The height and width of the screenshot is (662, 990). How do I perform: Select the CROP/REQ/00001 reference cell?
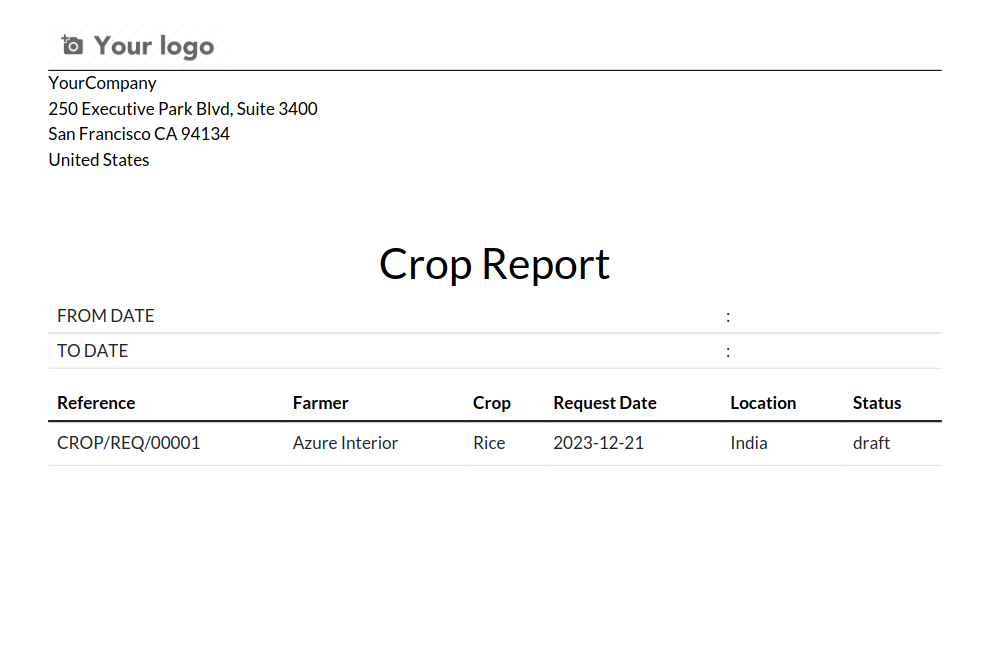[129, 443]
